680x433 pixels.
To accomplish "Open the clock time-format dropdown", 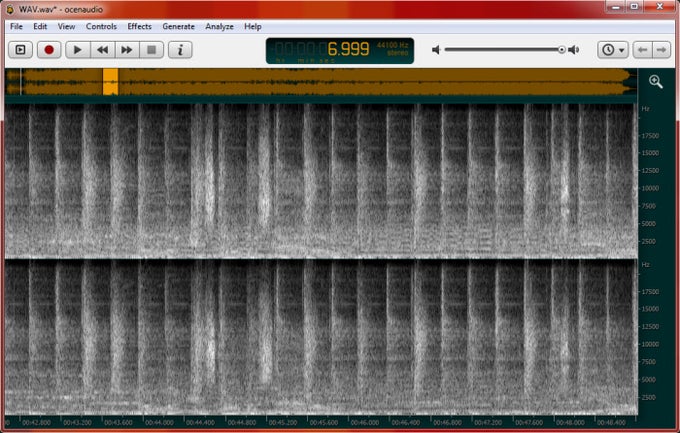I will pyautogui.click(x=613, y=50).
